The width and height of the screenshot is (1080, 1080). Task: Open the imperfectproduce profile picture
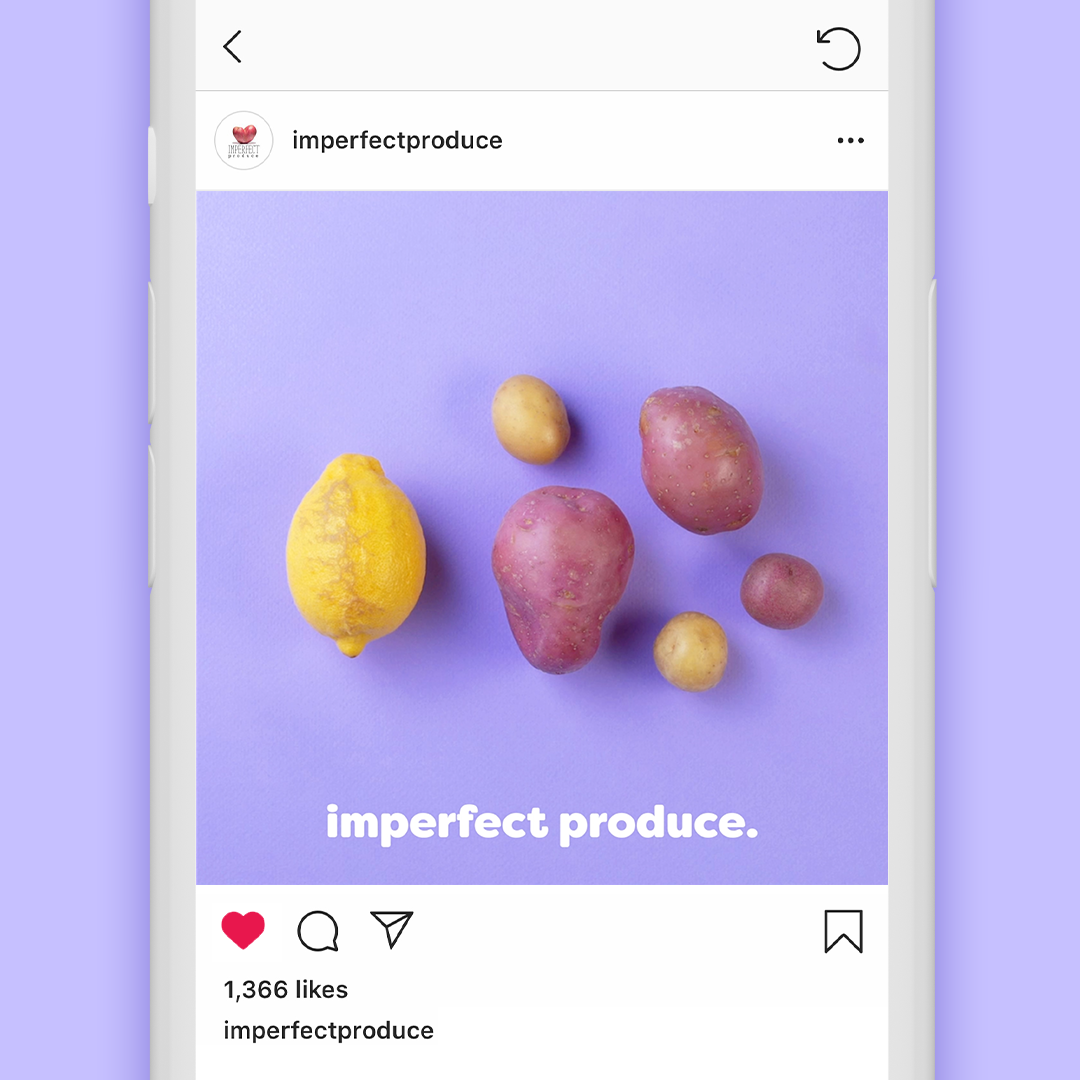[244, 141]
